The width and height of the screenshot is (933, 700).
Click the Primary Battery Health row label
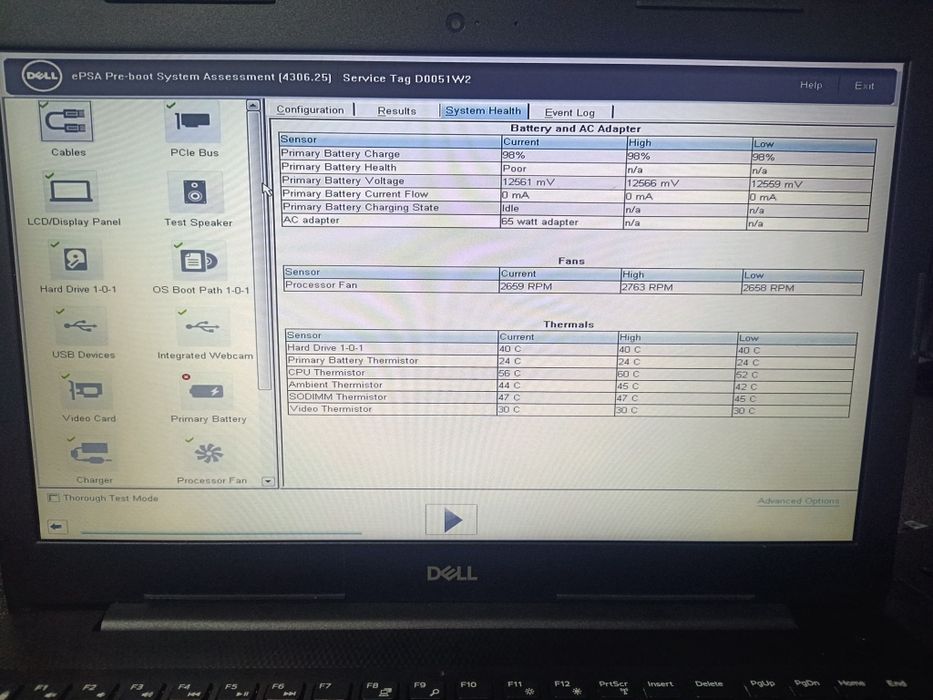click(339, 167)
